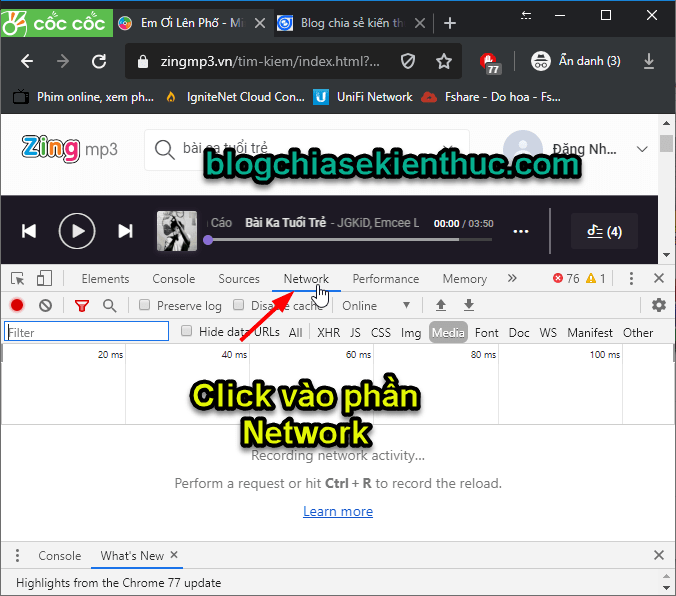Filter requests by WS
The width and height of the screenshot is (676, 596).
tap(548, 333)
